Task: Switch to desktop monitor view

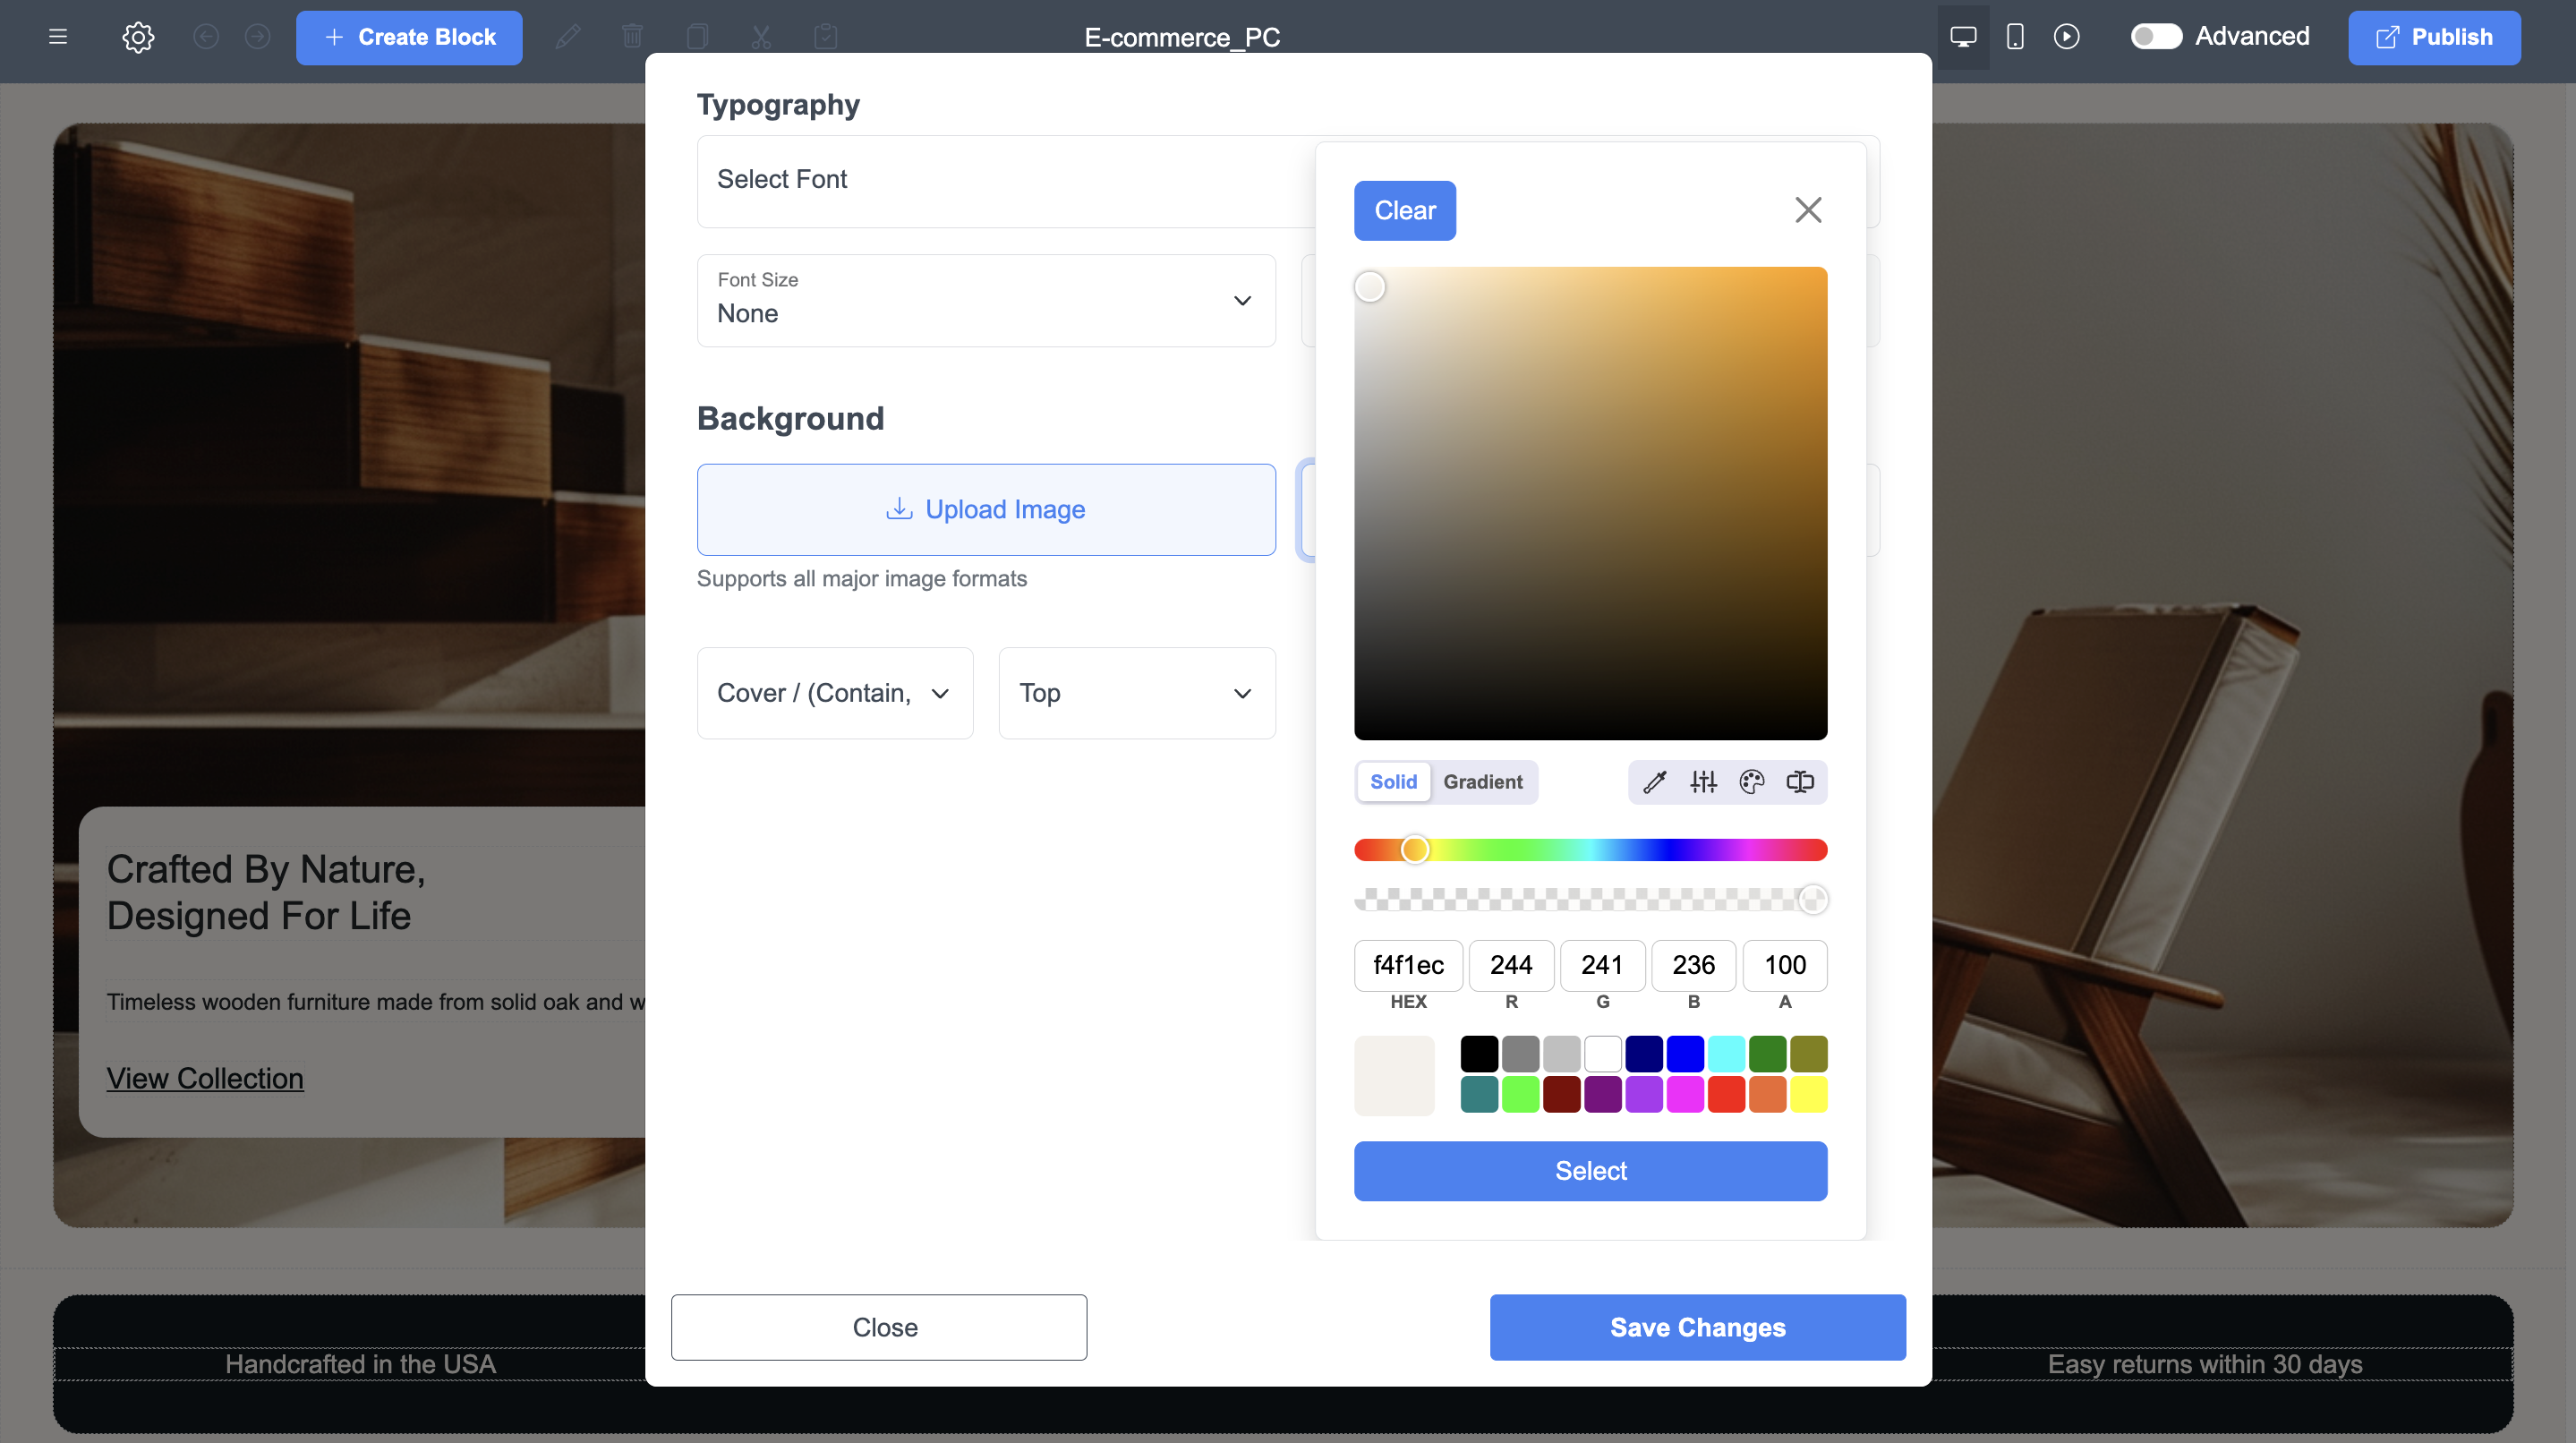Action: pyautogui.click(x=1963, y=37)
